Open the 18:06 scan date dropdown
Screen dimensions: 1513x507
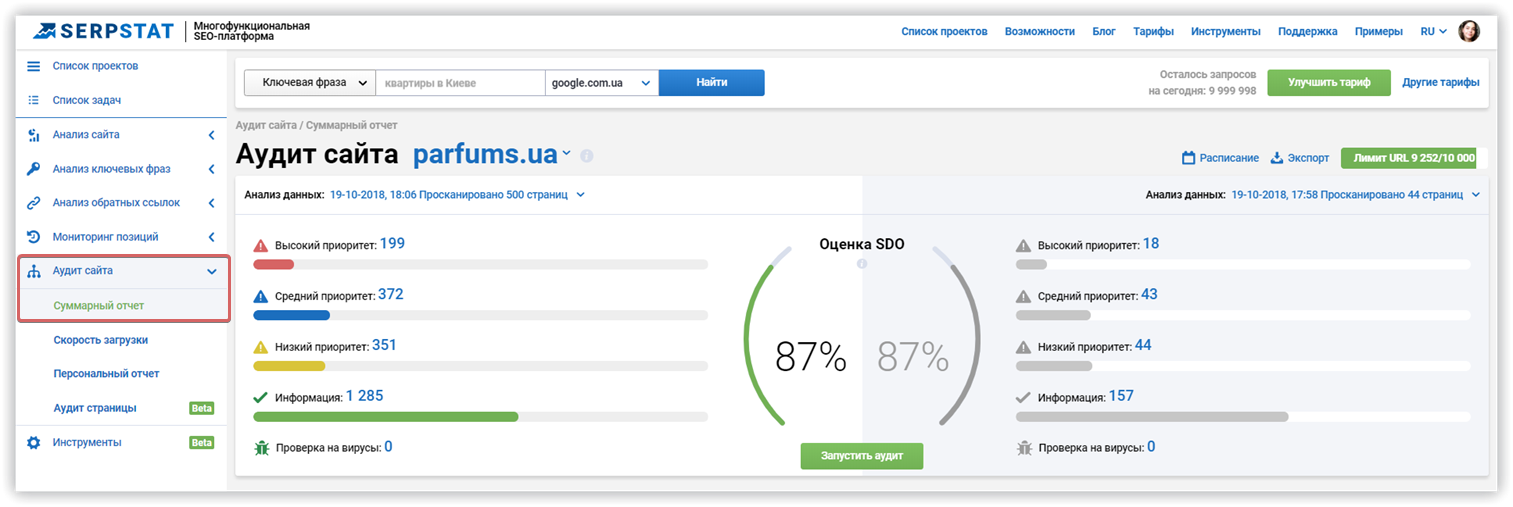pos(581,194)
